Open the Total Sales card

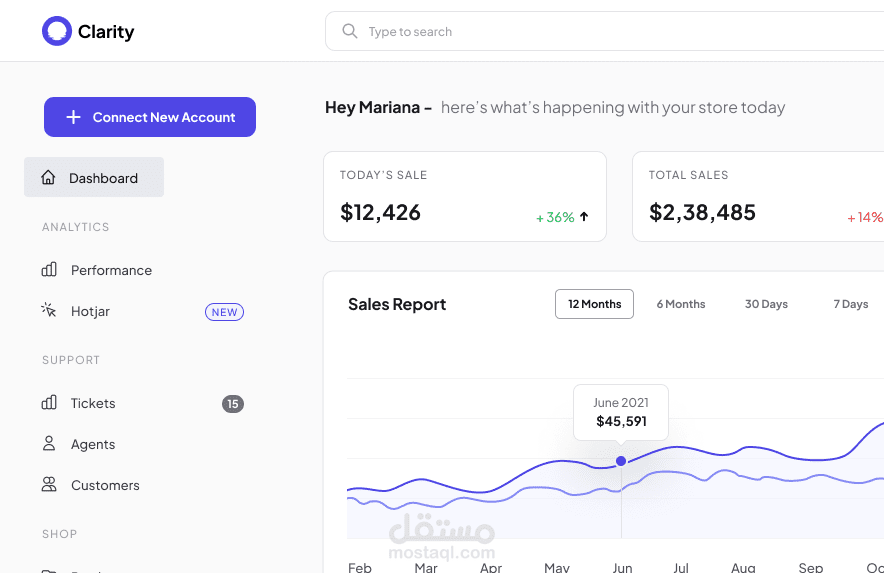[758, 196]
